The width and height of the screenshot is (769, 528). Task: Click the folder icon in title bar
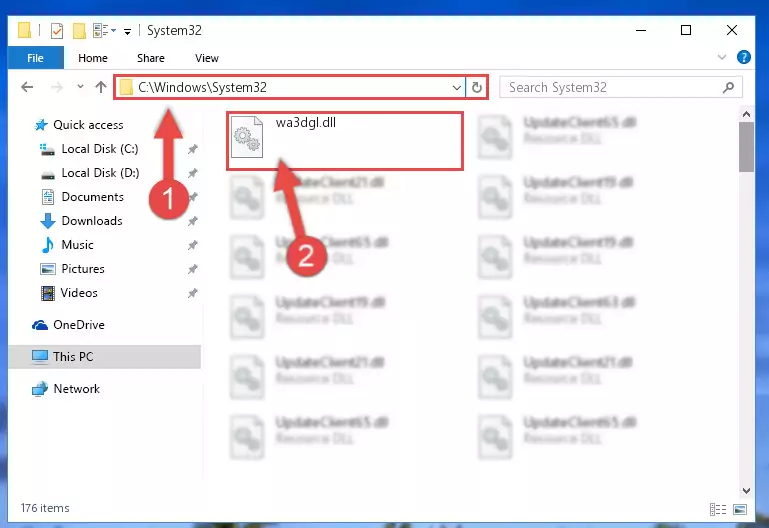coord(25,30)
